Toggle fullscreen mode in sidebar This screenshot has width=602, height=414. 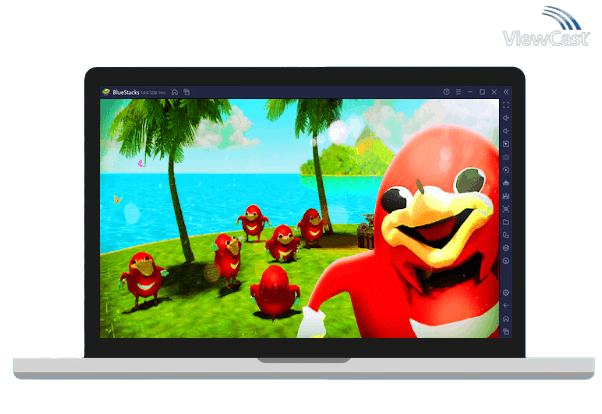(x=506, y=105)
